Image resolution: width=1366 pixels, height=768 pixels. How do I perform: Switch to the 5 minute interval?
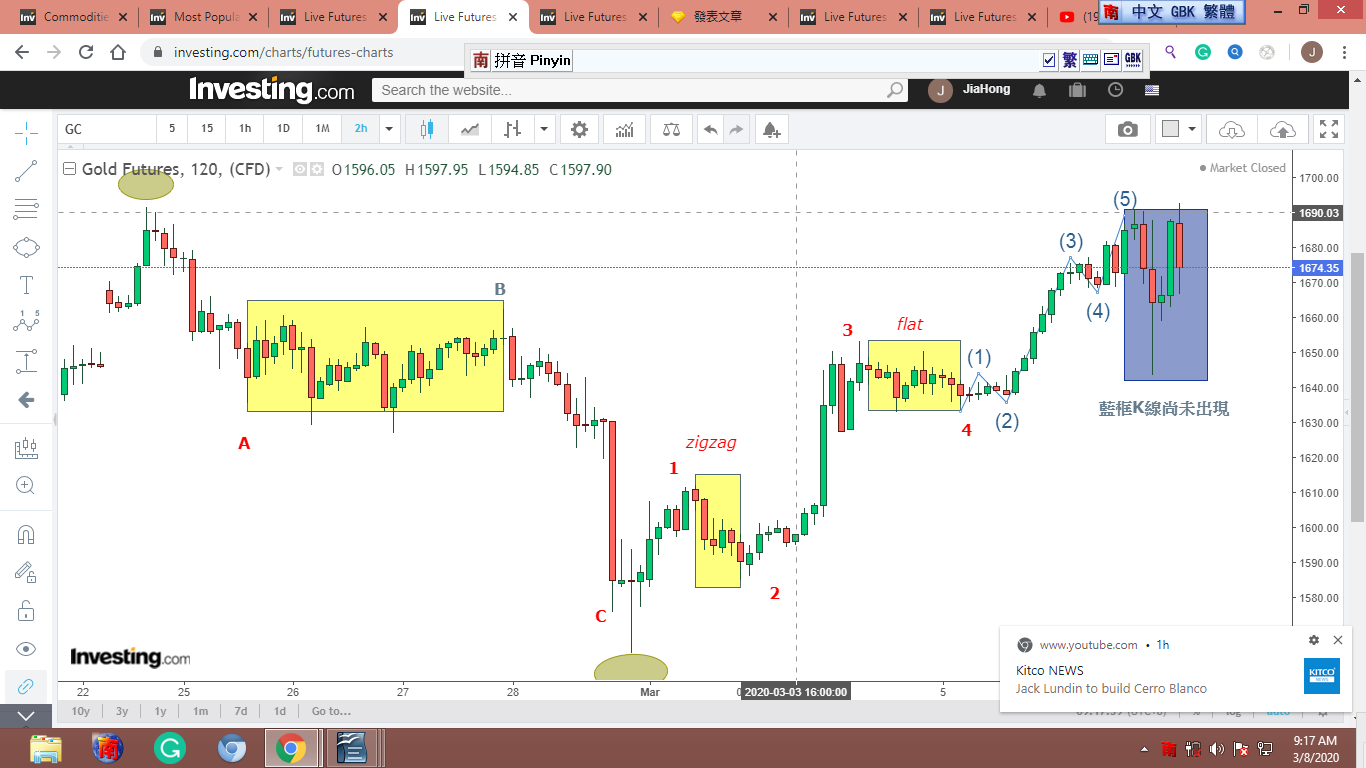pyautogui.click(x=172, y=129)
